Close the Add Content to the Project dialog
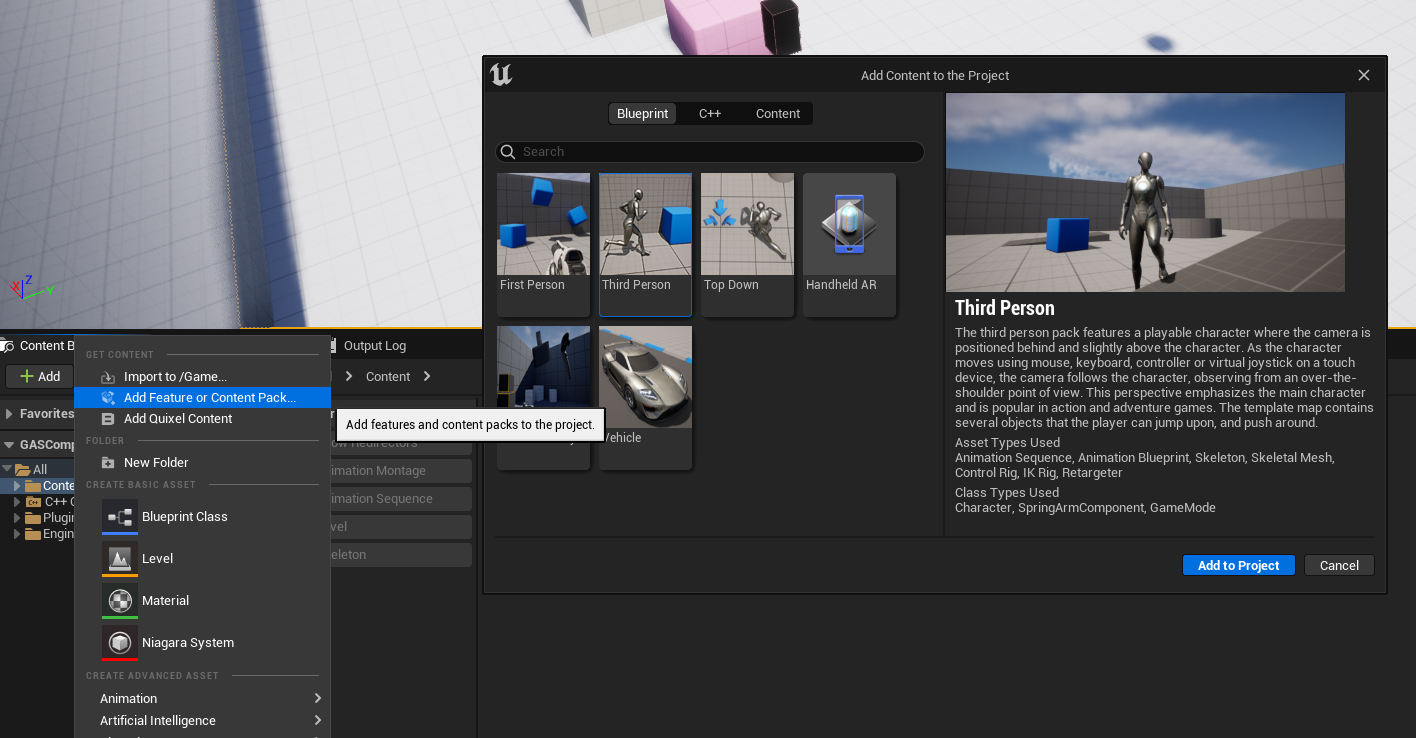 click(1364, 75)
